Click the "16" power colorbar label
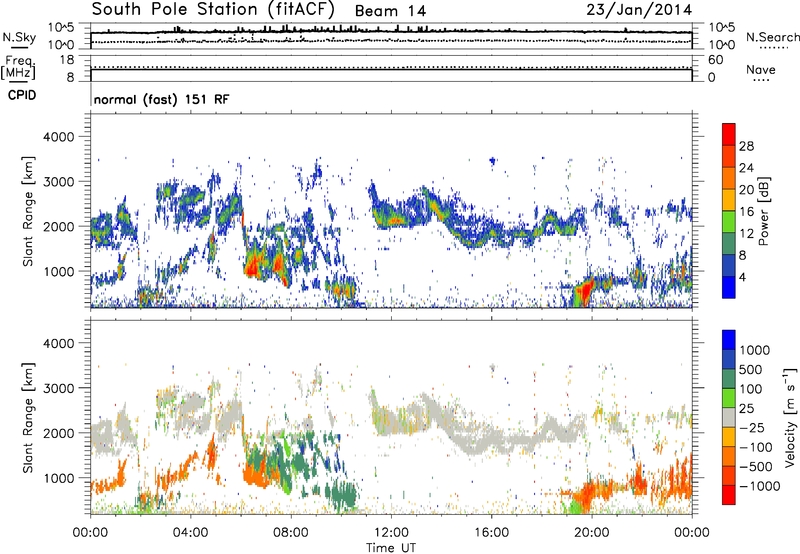The height and width of the screenshot is (554, 800). click(x=746, y=212)
